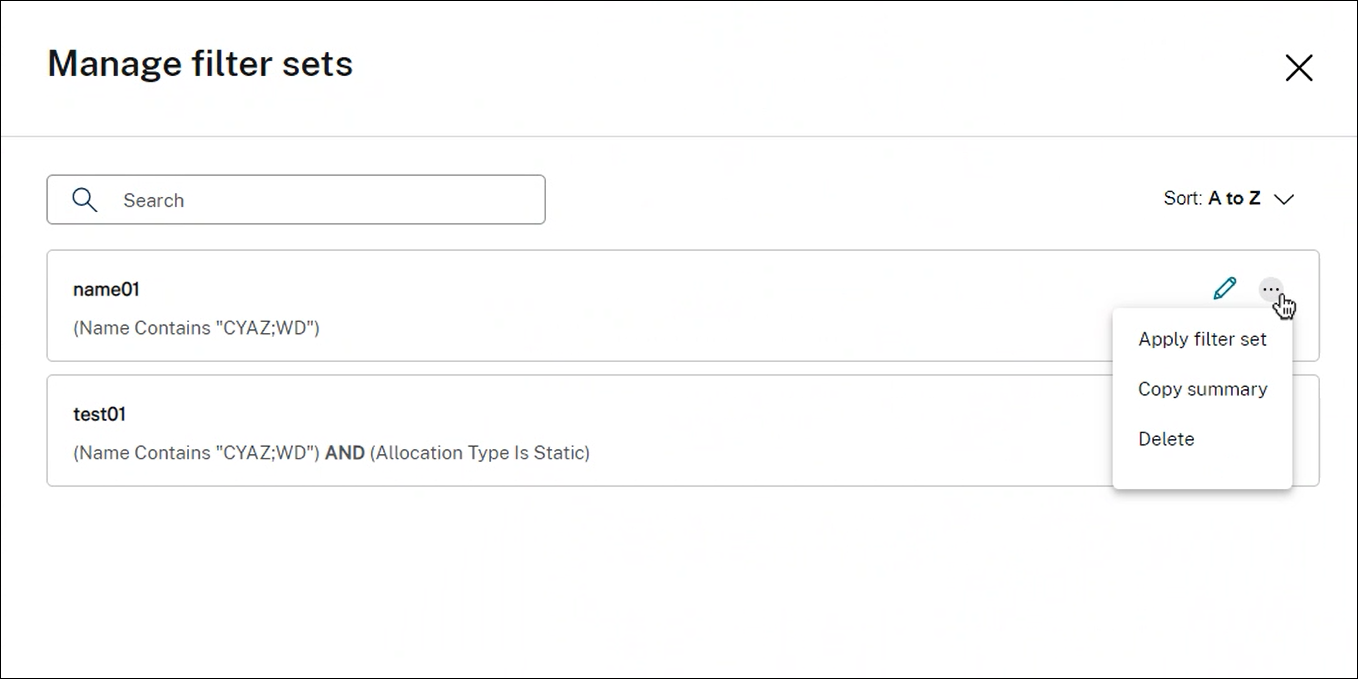Expand the sort order chevron arrow

1284,199
